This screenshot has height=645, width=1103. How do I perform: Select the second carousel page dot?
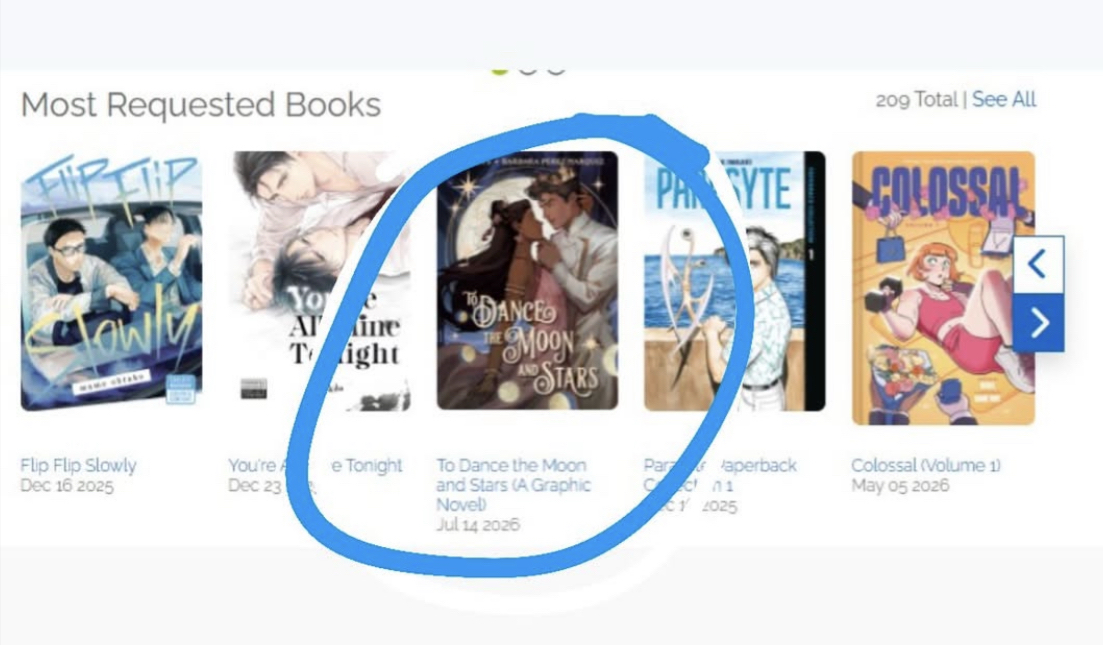point(528,68)
